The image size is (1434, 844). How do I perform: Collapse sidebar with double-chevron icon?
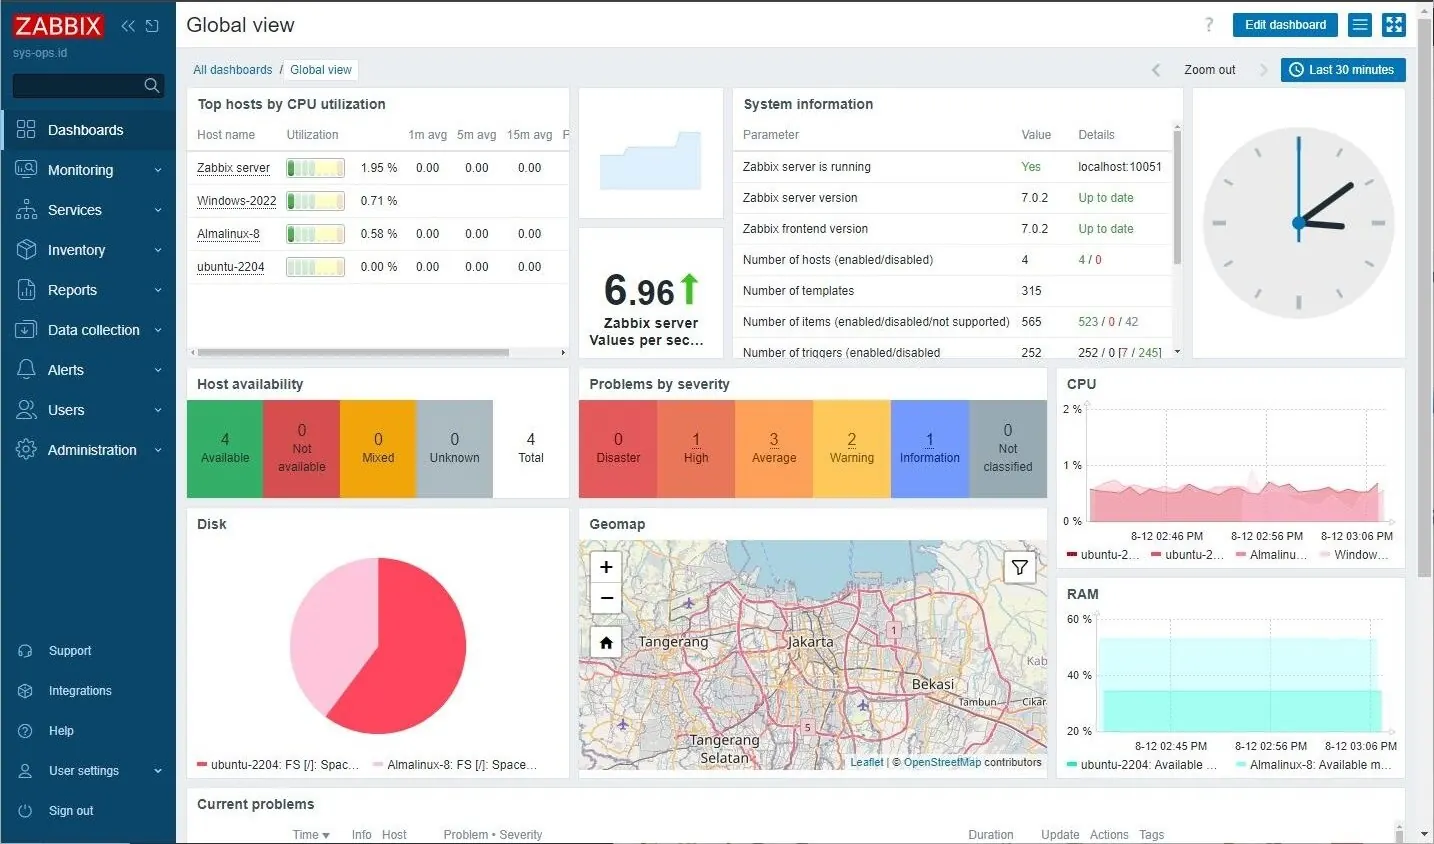[128, 26]
